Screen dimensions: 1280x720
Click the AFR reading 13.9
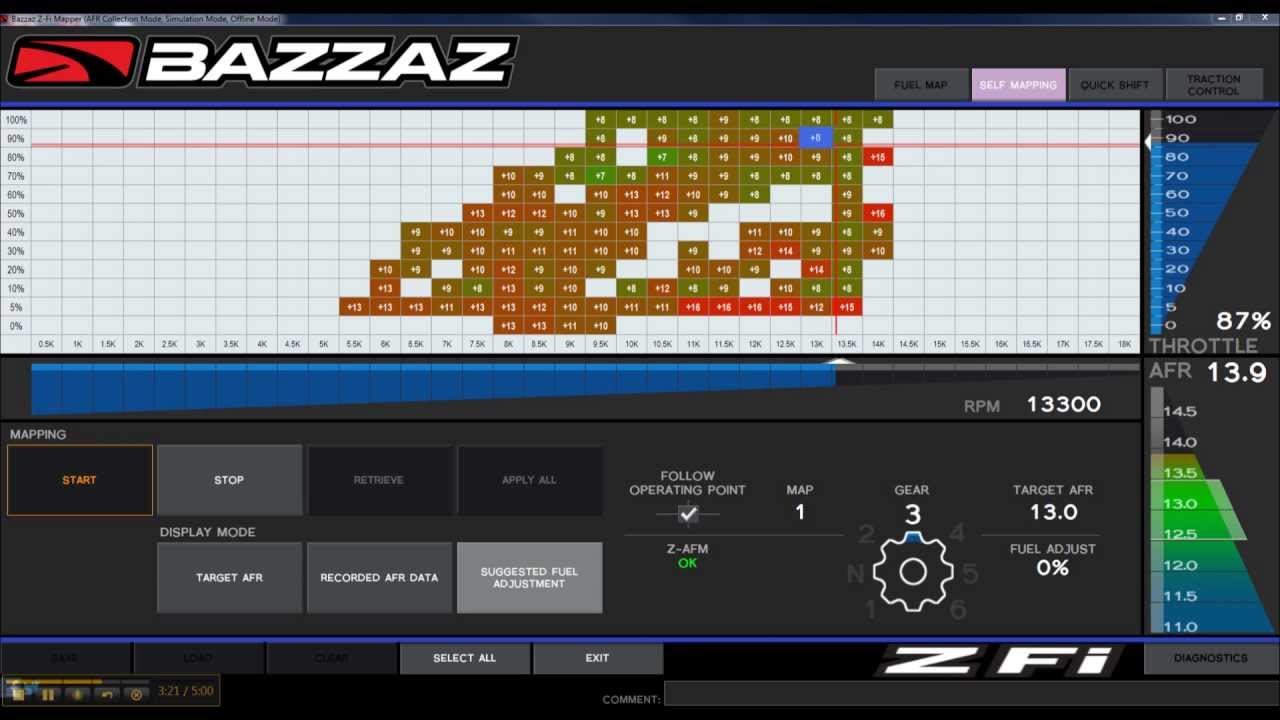point(1237,373)
